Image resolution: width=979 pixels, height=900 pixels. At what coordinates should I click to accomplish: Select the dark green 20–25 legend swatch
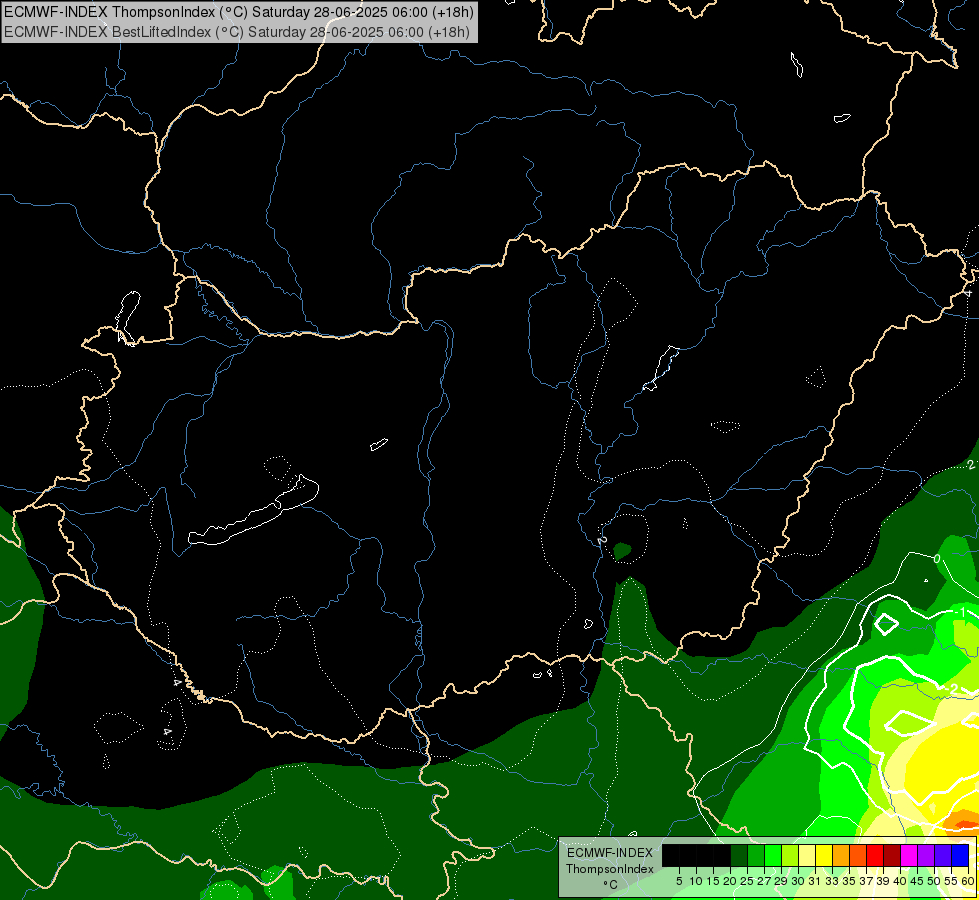[739, 856]
